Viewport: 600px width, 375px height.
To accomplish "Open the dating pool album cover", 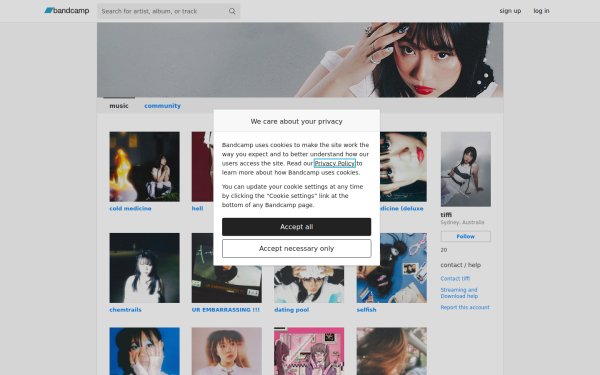I will click(x=309, y=284).
